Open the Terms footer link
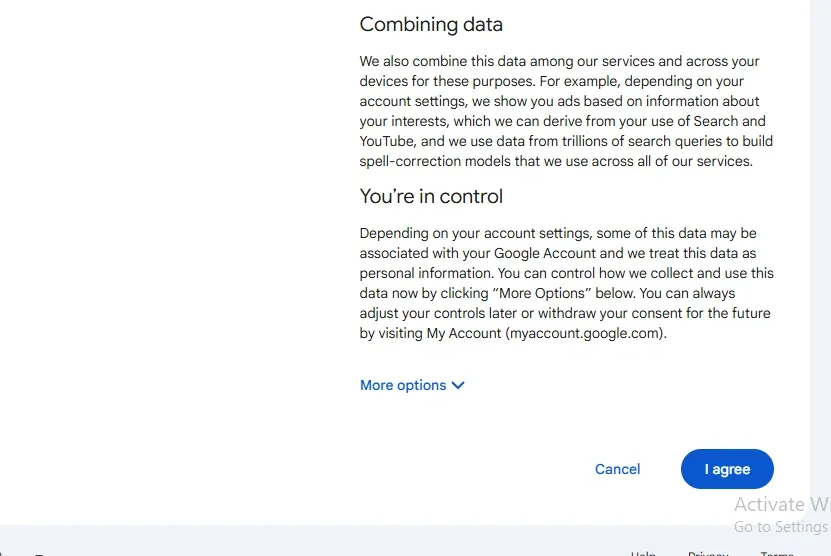Viewport: 831px width, 556px height. (777, 553)
